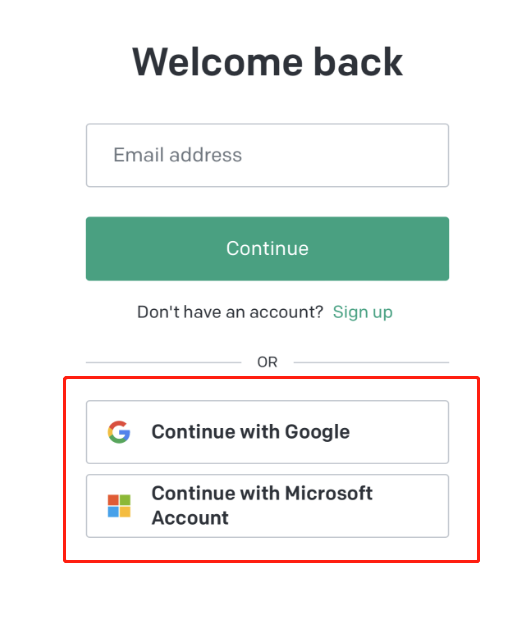Click empty area inside email box's right side
The image size is (528, 633).
pos(363,155)
